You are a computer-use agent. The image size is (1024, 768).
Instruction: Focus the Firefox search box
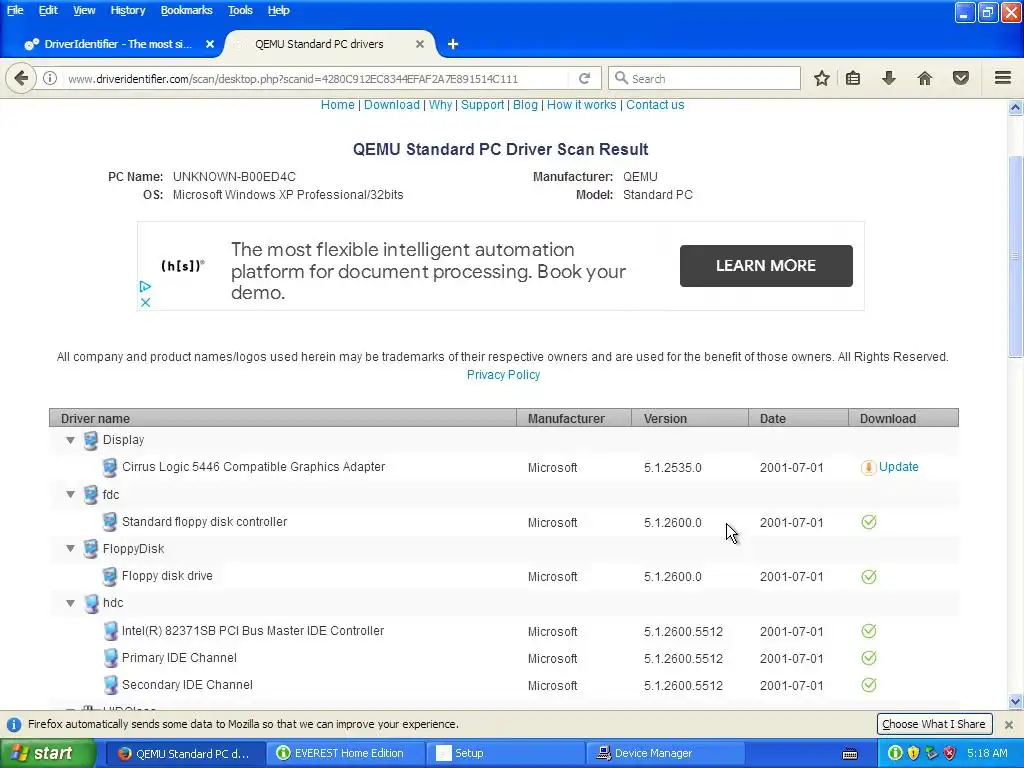[704, 78]
